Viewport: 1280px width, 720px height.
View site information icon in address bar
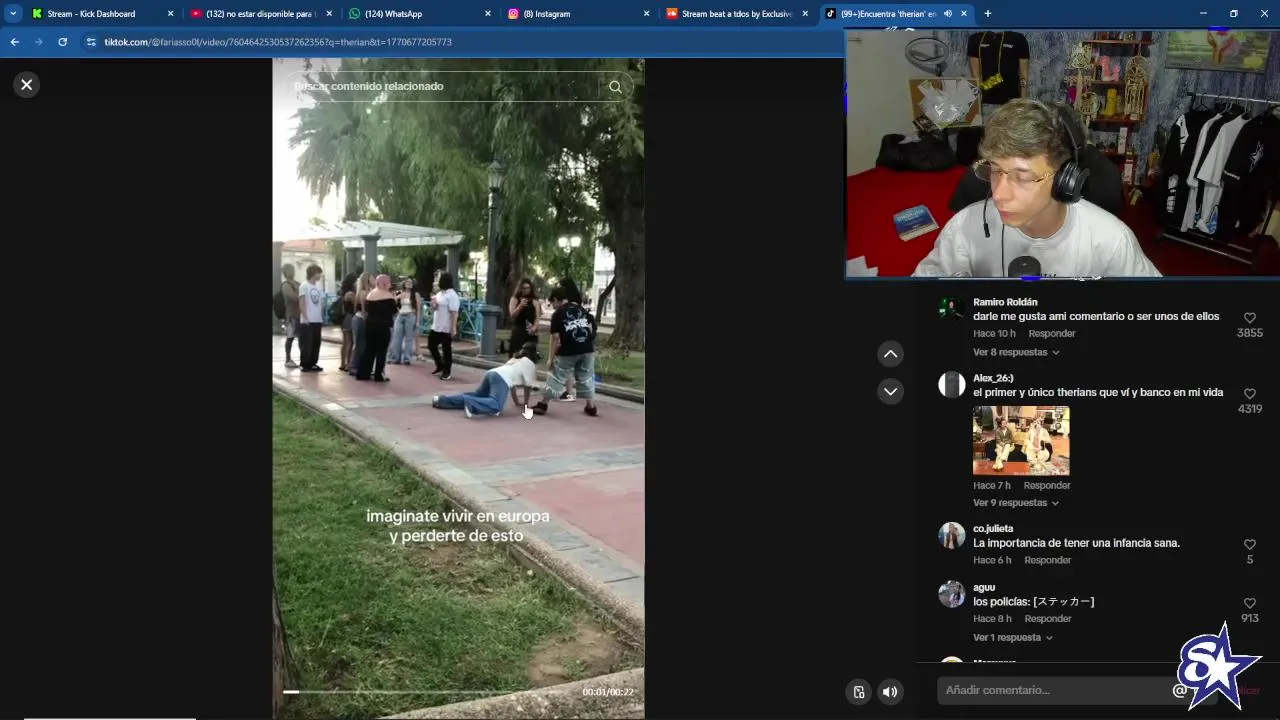[x=91, y=42]
